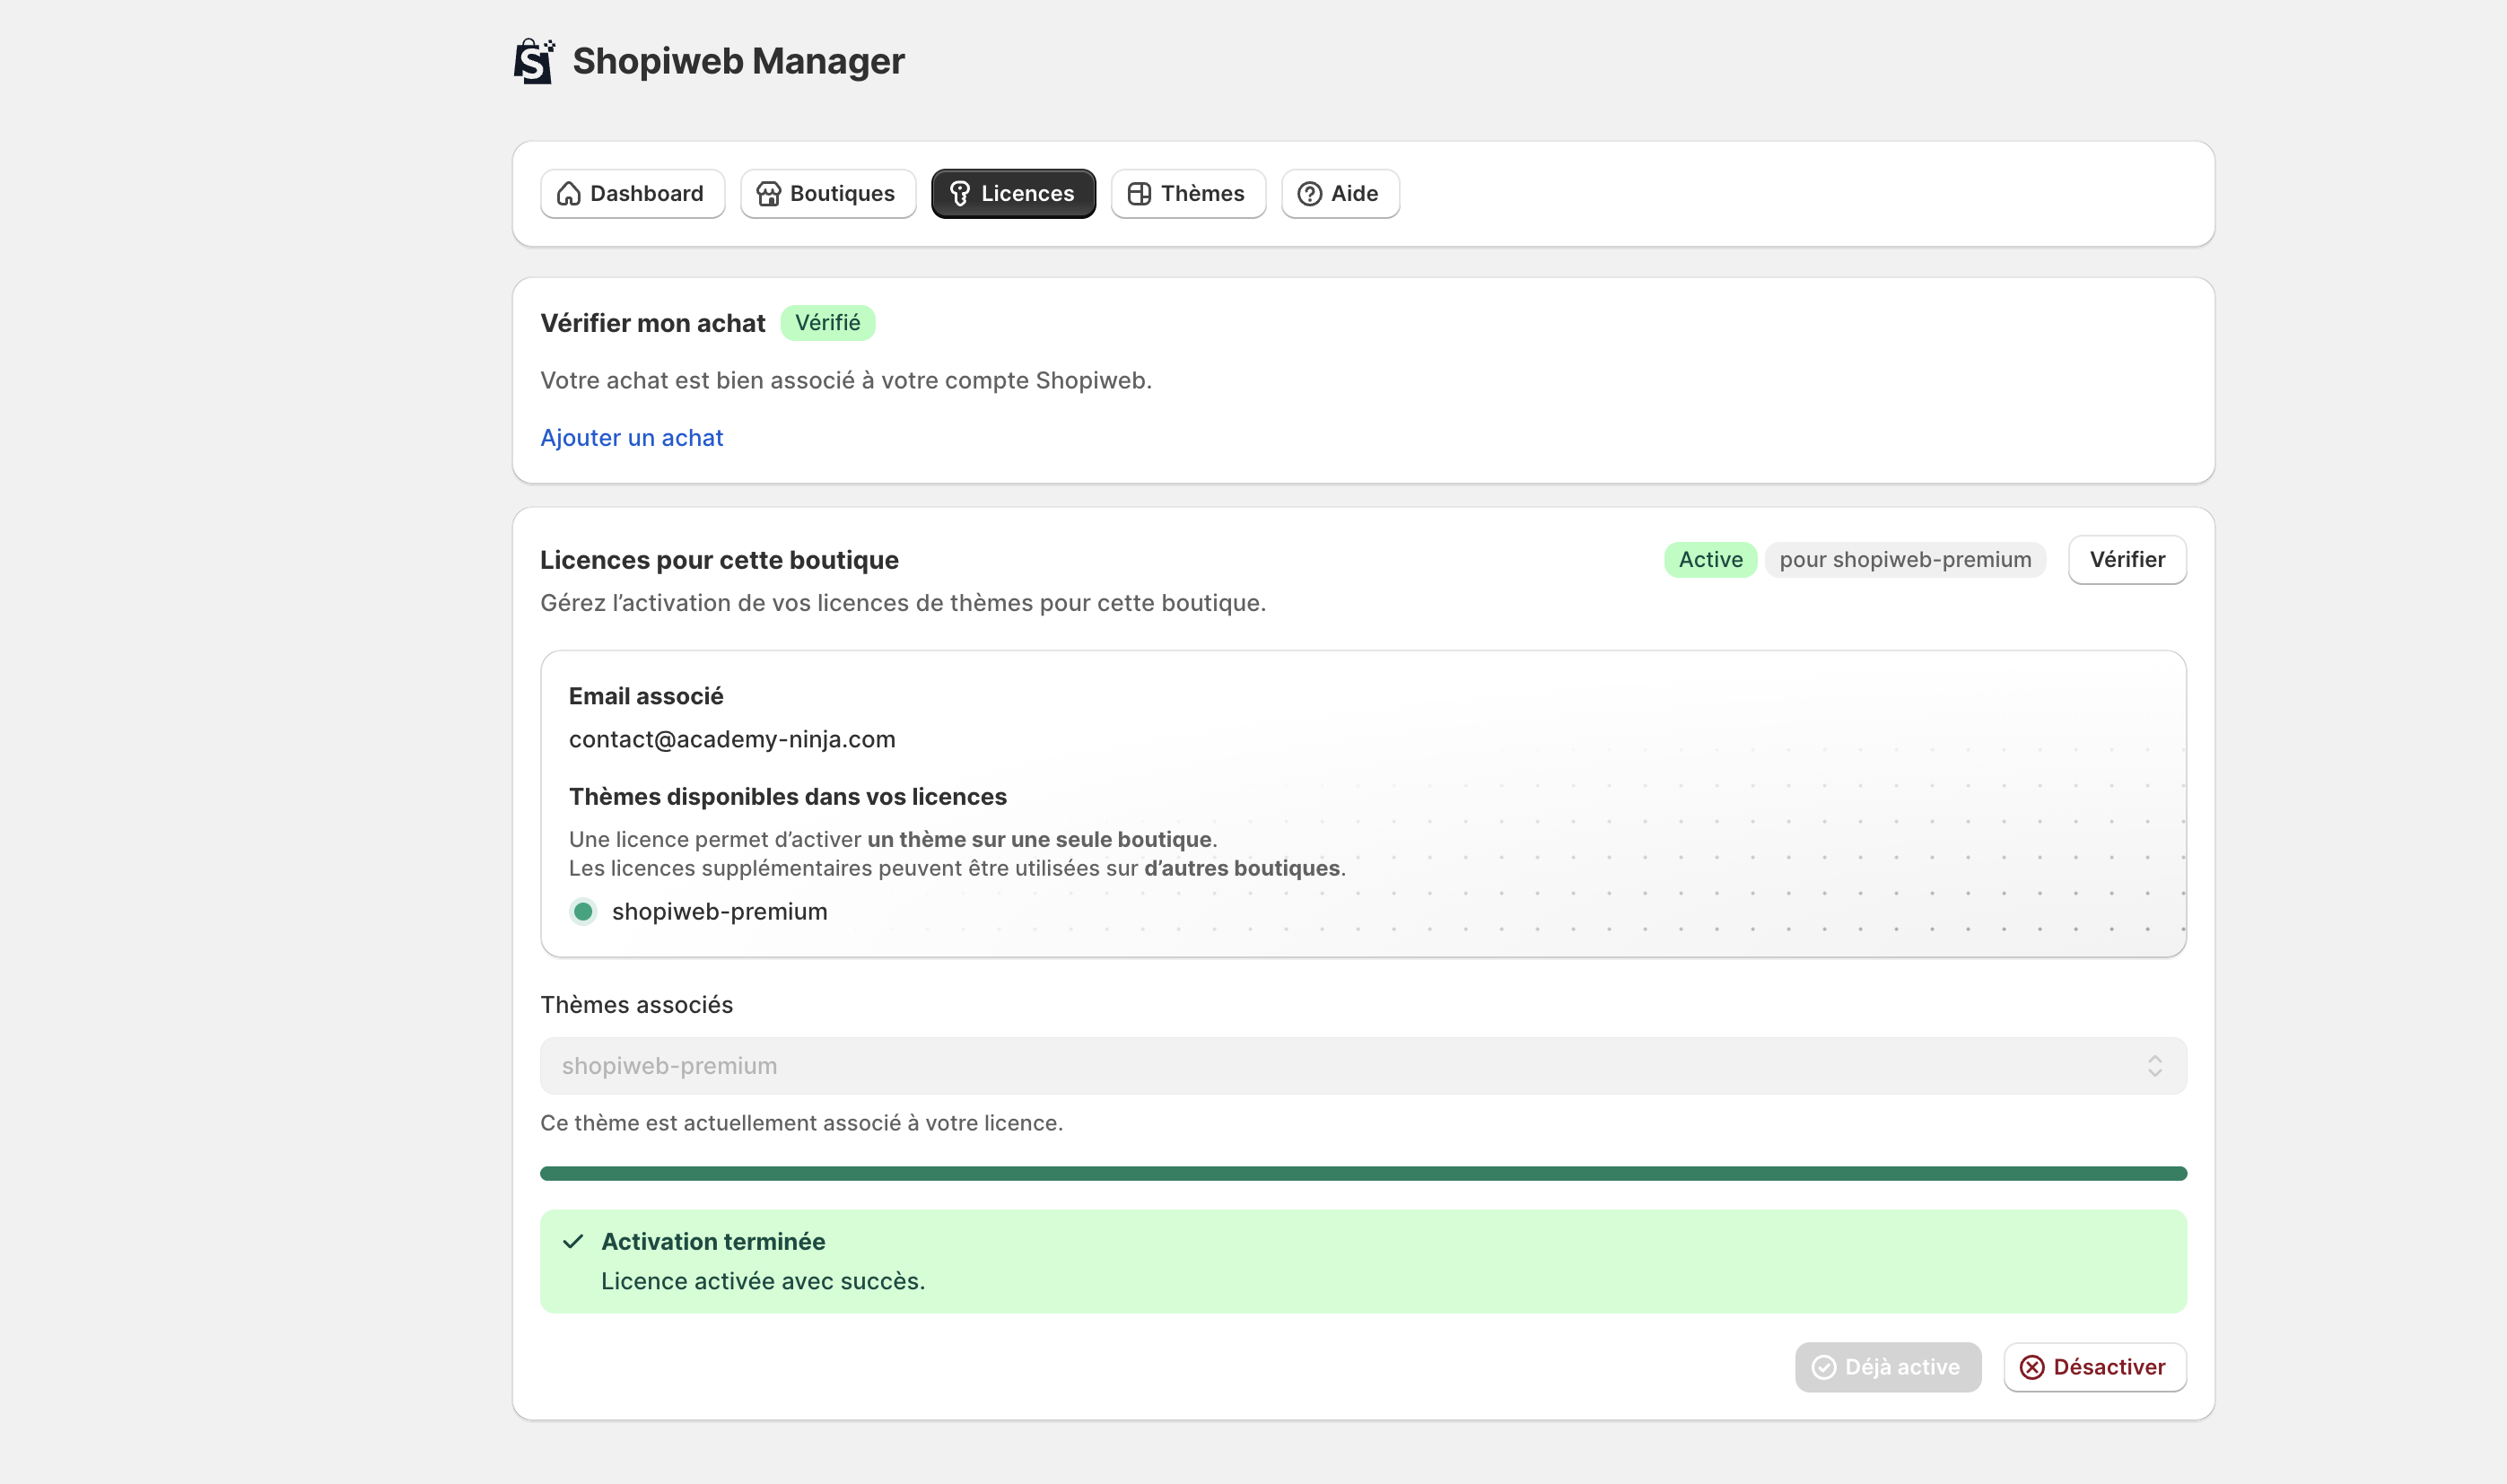
Task: Open the Thèmes tab
Action: (x=1188, y=194)
